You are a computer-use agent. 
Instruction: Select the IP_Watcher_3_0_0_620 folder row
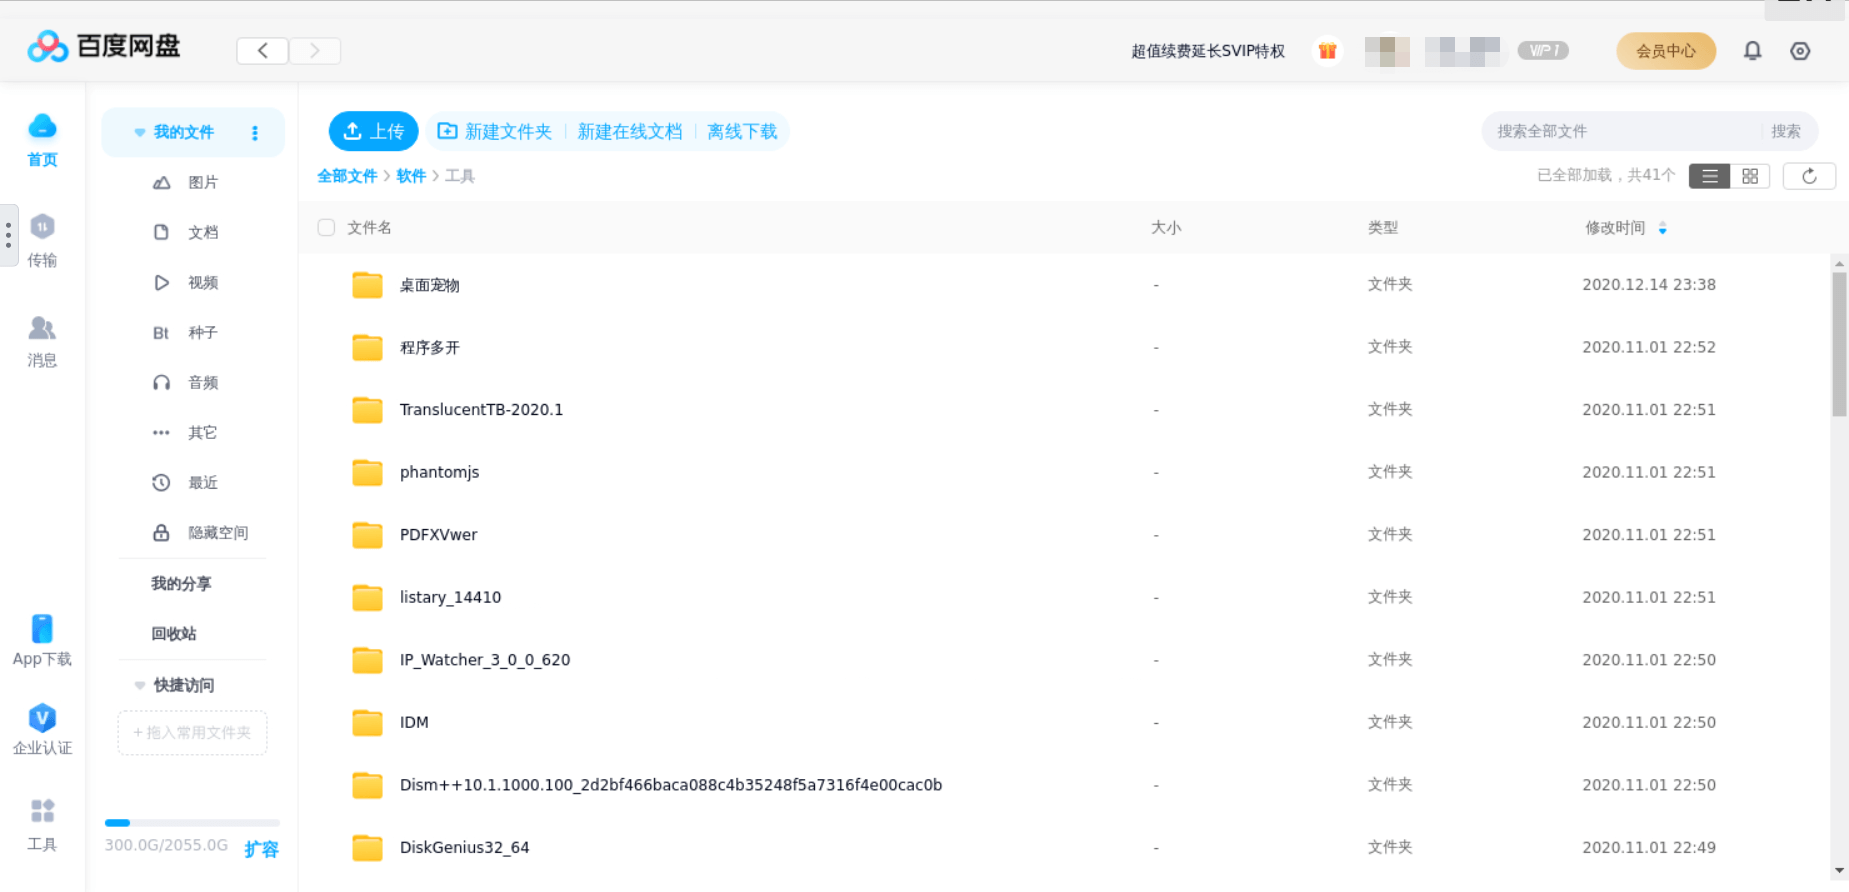pyautogui.click(x=1065, y=660)
